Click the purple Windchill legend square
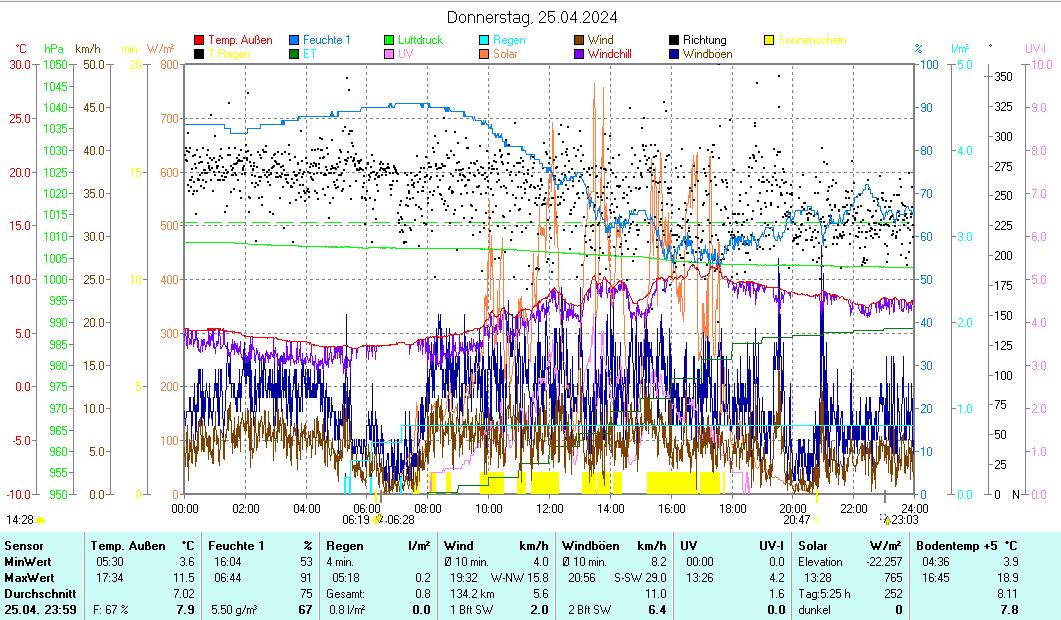1061x620 pixels. 580,54
